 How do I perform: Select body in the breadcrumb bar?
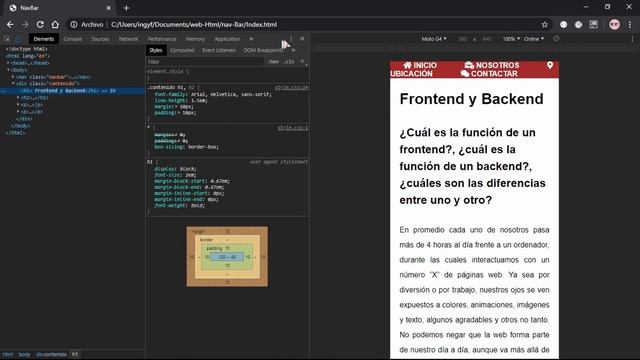click(24, 354)
